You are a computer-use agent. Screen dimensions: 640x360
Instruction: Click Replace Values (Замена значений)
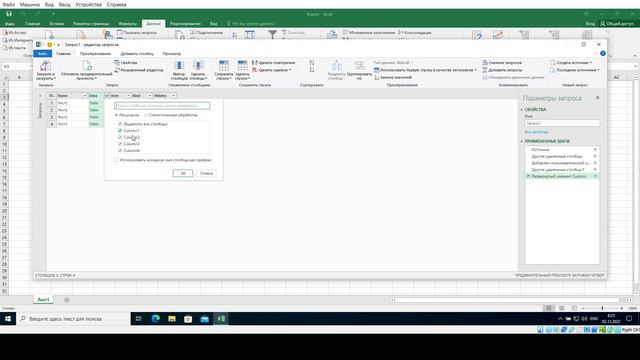[393, 77]
